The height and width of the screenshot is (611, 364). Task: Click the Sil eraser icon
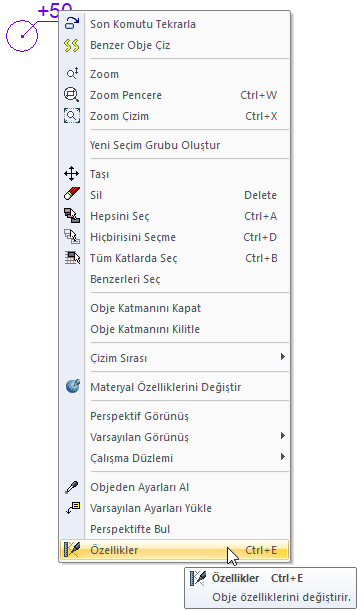pyautogui.click(x=72, y=195)
